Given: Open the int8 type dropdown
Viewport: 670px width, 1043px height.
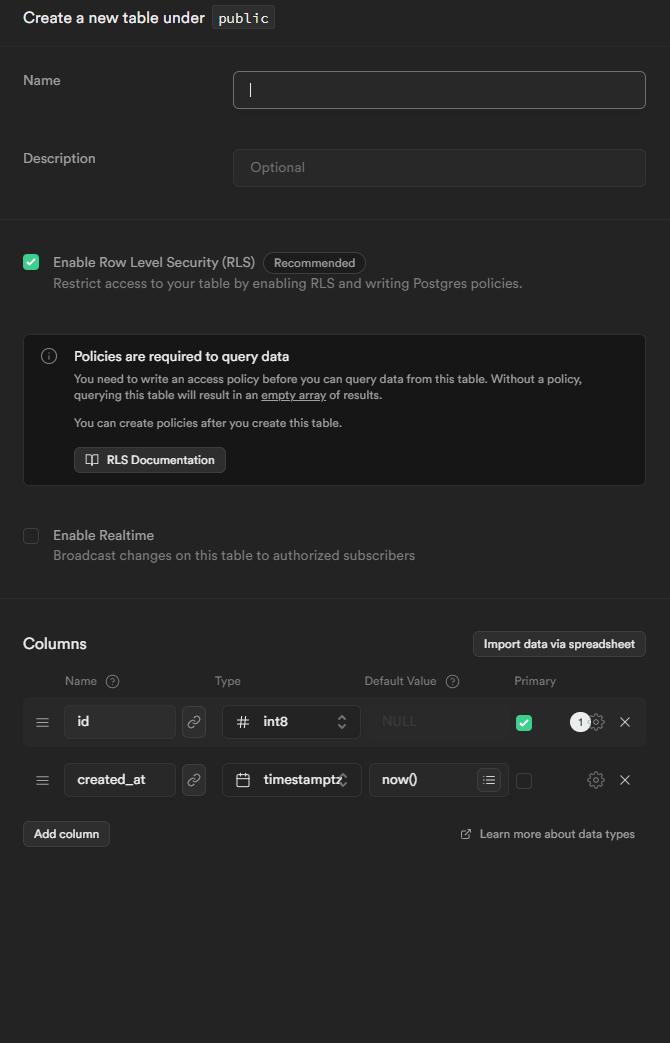Looking at the screenshot, I should pos(291,722).
